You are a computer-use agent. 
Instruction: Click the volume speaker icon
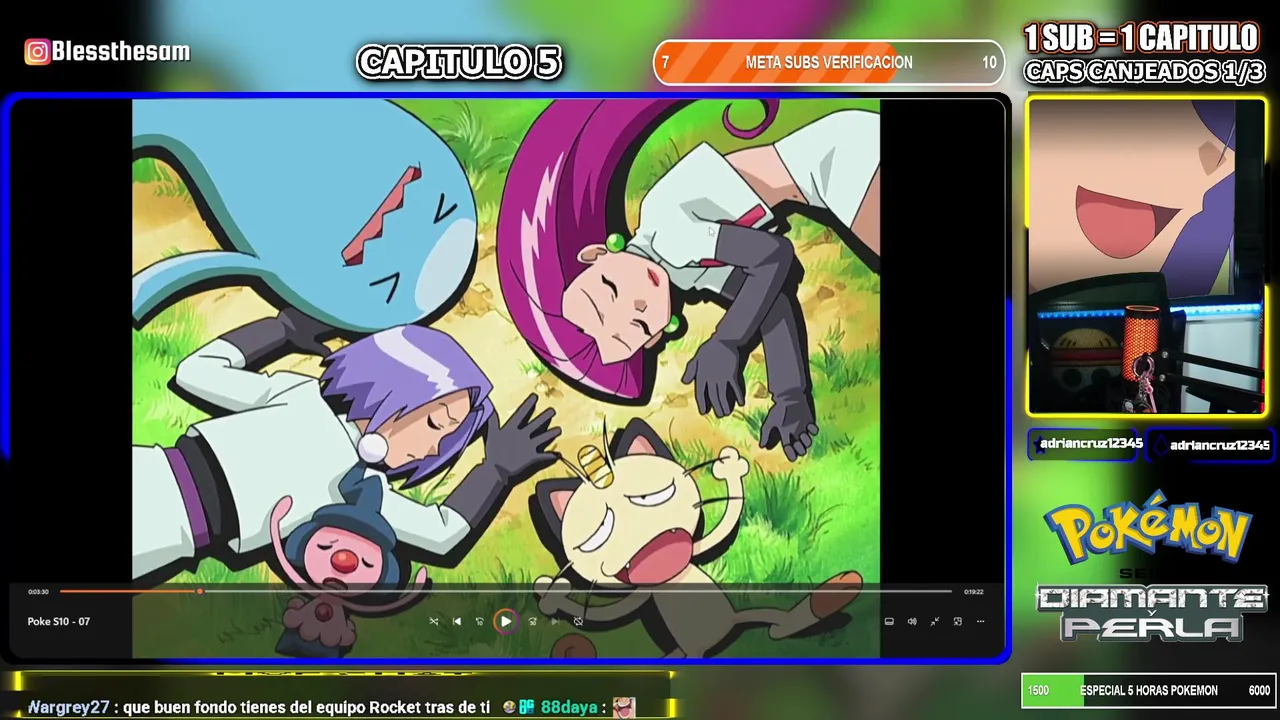click(912, 621)
